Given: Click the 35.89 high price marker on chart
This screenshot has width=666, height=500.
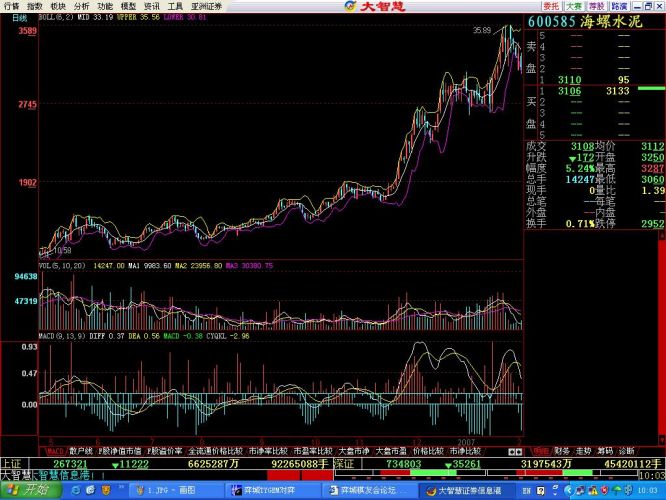Looking at the screenshot, I should click(482, 30).
